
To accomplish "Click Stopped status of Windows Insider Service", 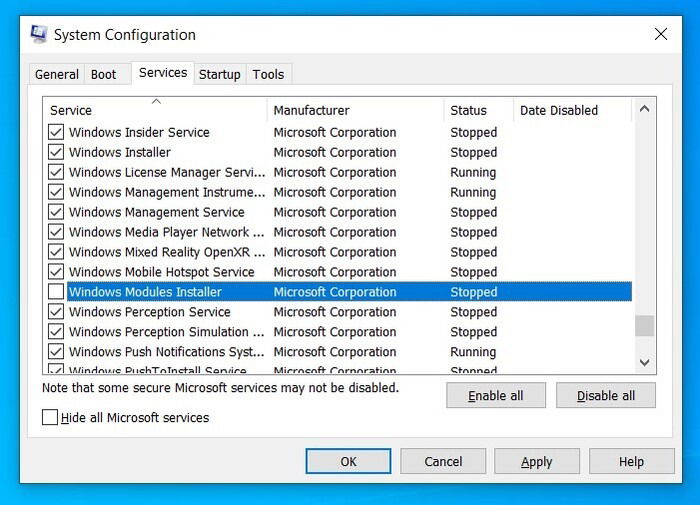I will [474, 133].
